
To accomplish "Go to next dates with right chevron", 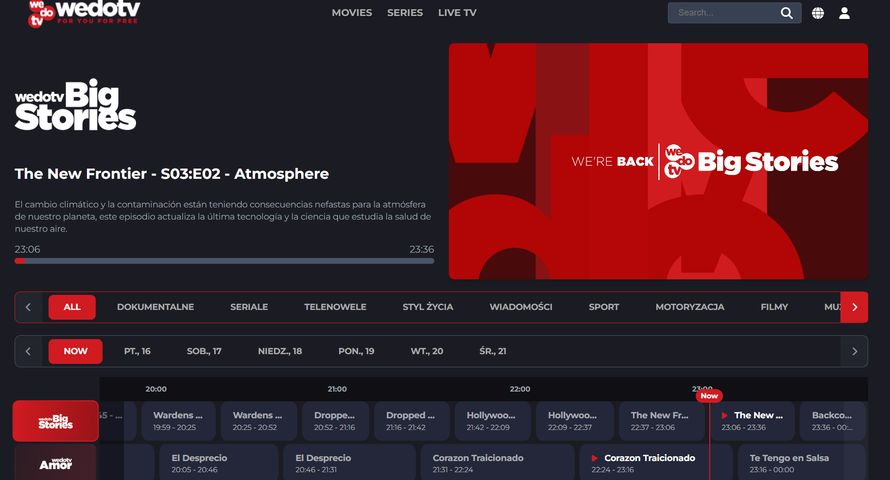I will [x=854, y=351].
